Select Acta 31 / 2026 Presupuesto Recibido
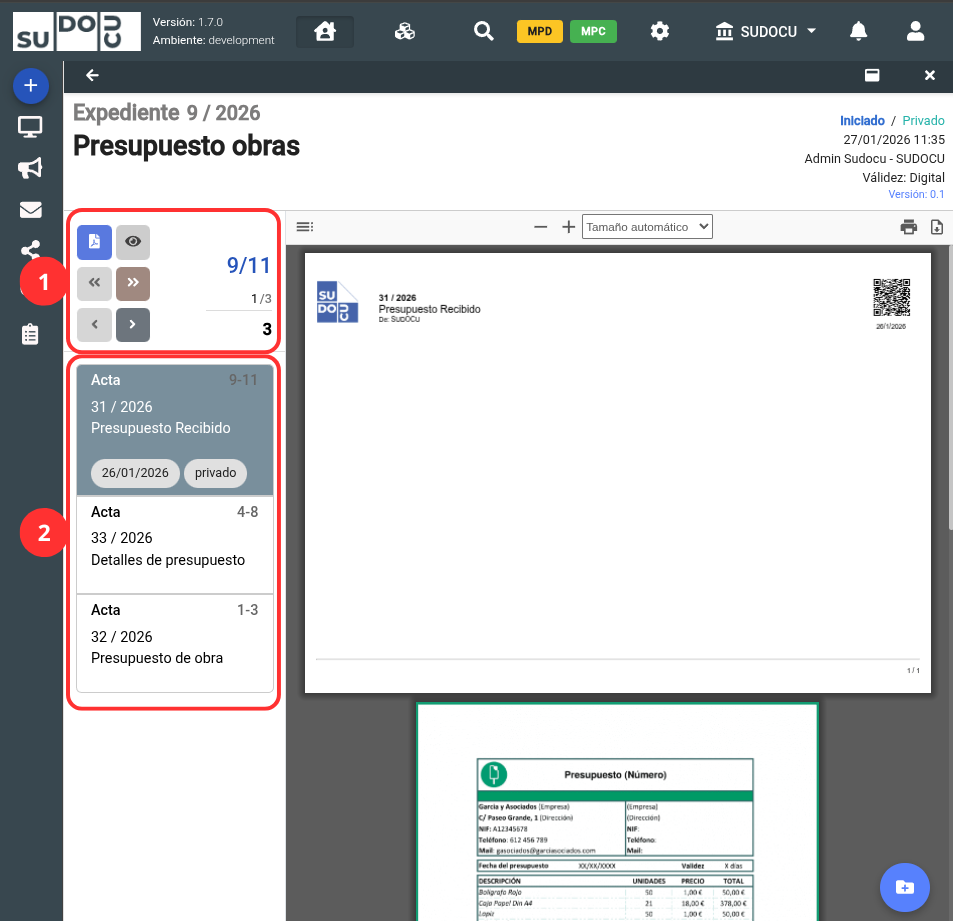Screen dimensions: 953x921 175,430
